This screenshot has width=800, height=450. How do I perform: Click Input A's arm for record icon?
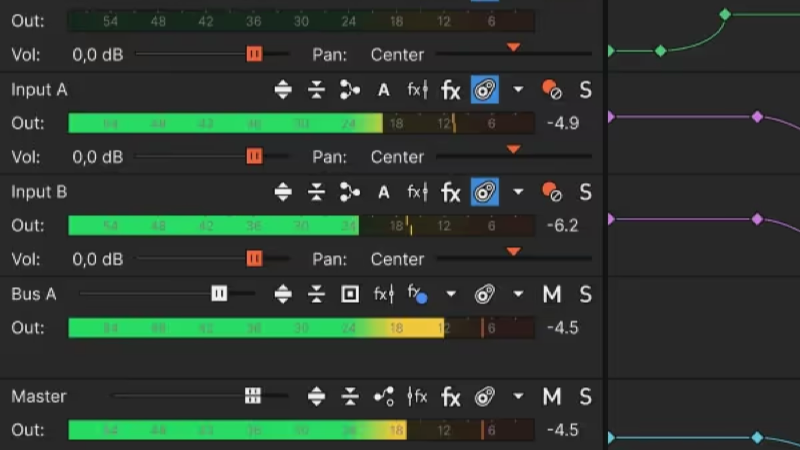[x=552, y=90]
